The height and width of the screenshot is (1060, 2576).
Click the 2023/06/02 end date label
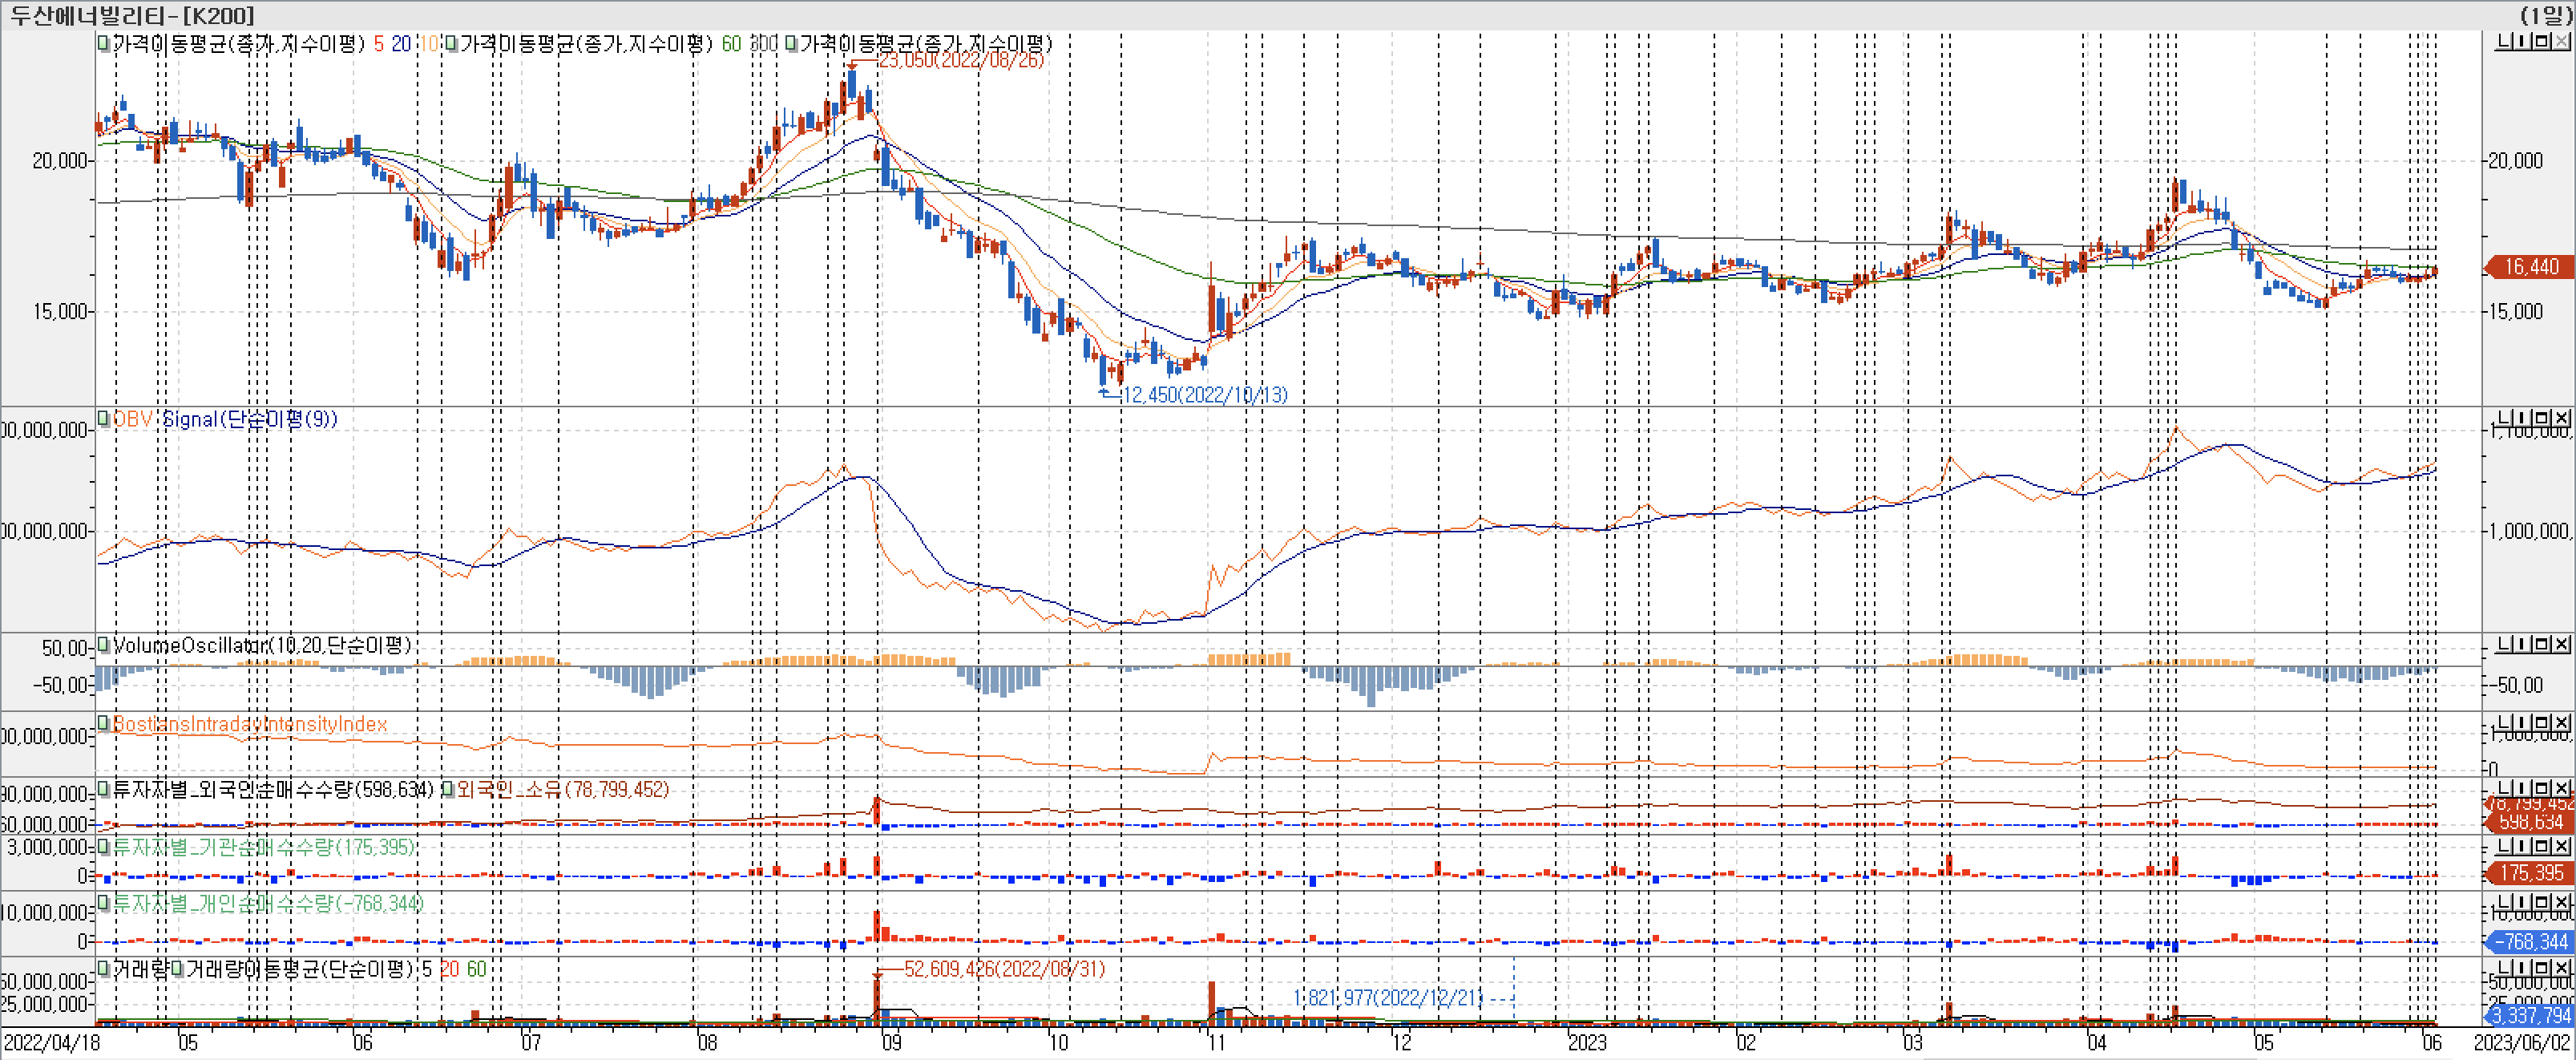click(2521, 1042)
